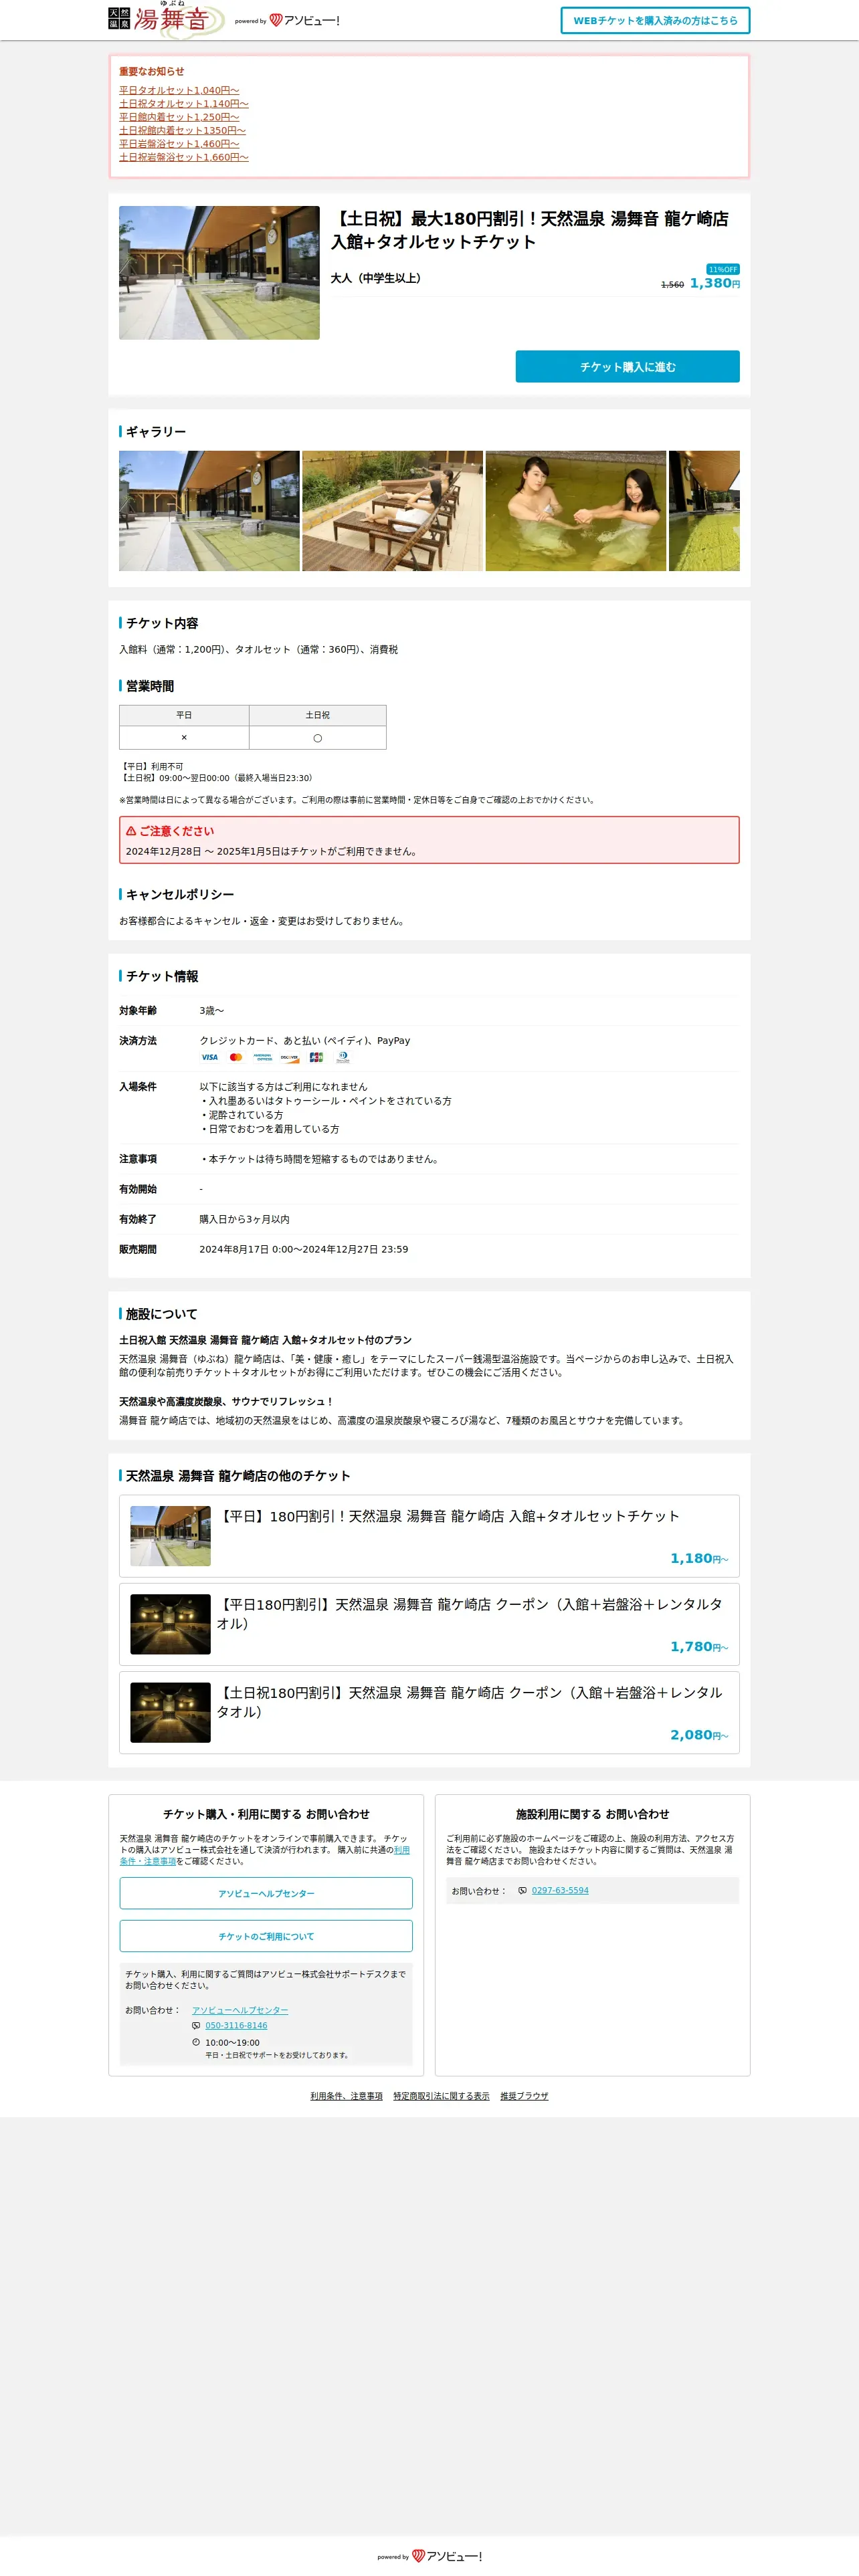Open the 平日岩盤浴セット1,460円〜 notice link

click(x=179, y=144)
